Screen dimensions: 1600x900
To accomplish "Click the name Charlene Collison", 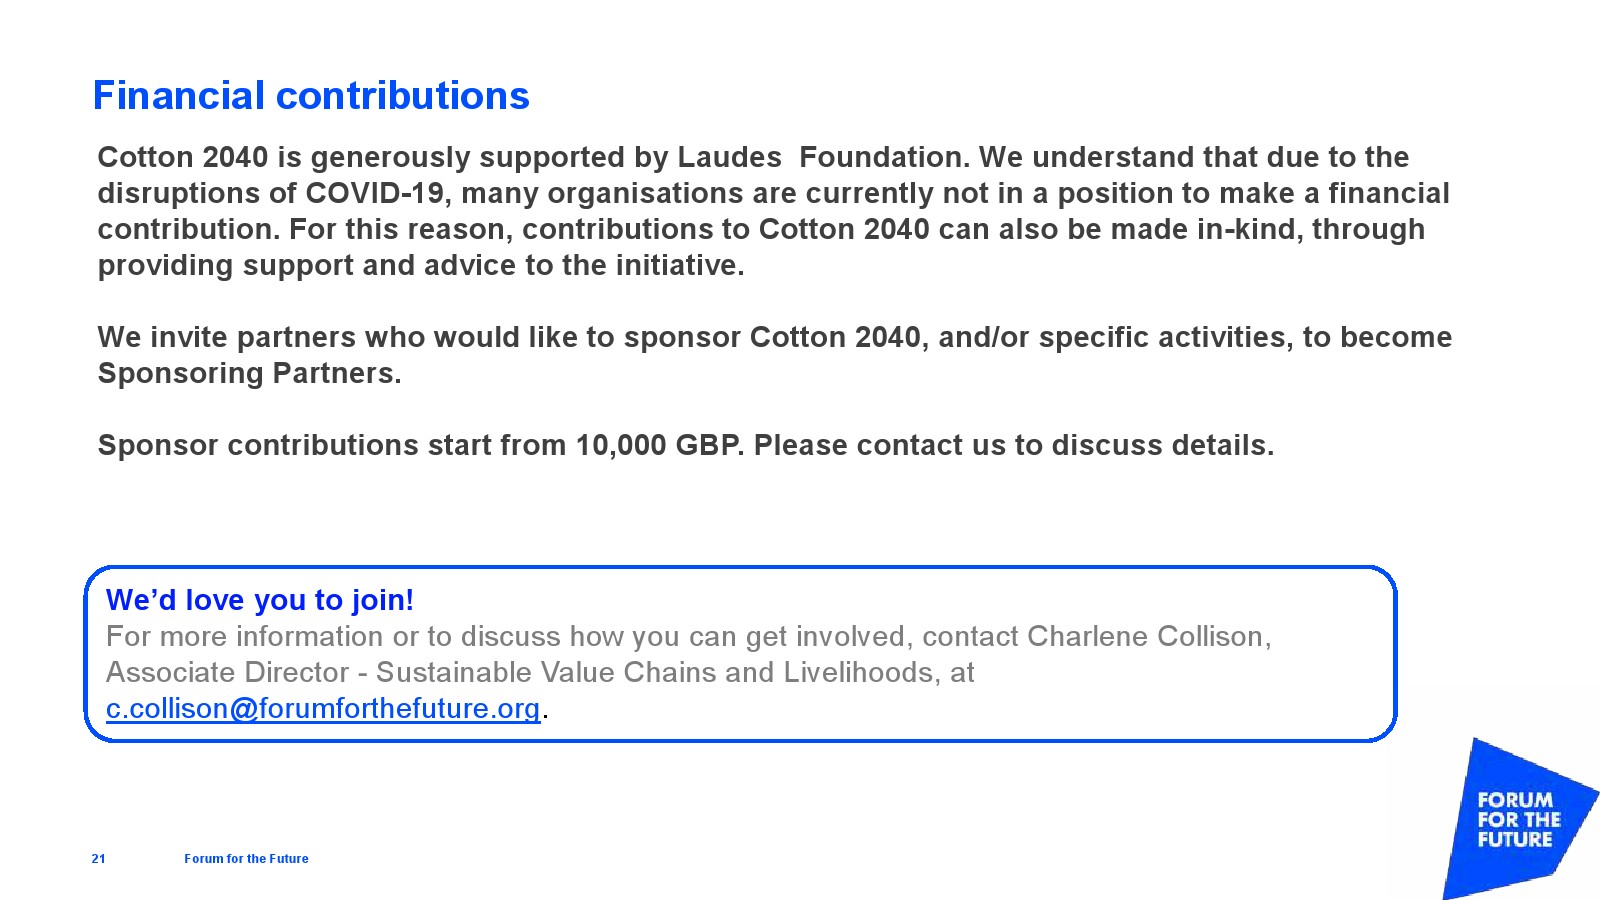I will 1147,636.
